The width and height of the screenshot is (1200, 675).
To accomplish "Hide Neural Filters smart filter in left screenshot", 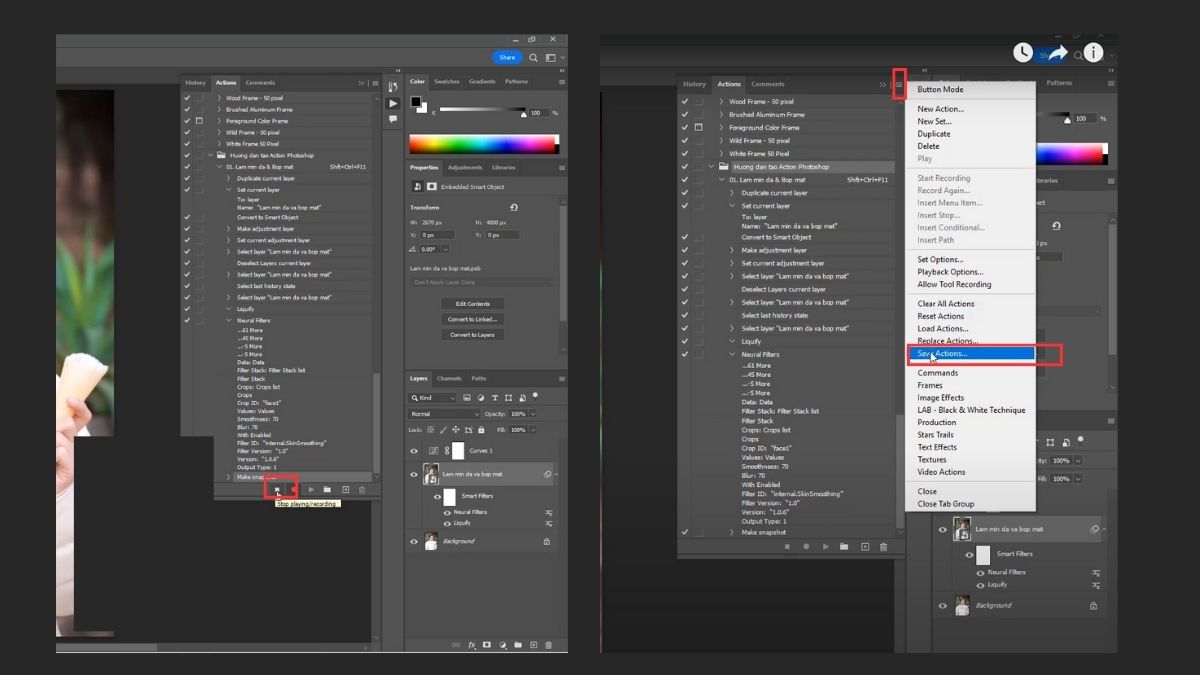I will coord(447,512).
